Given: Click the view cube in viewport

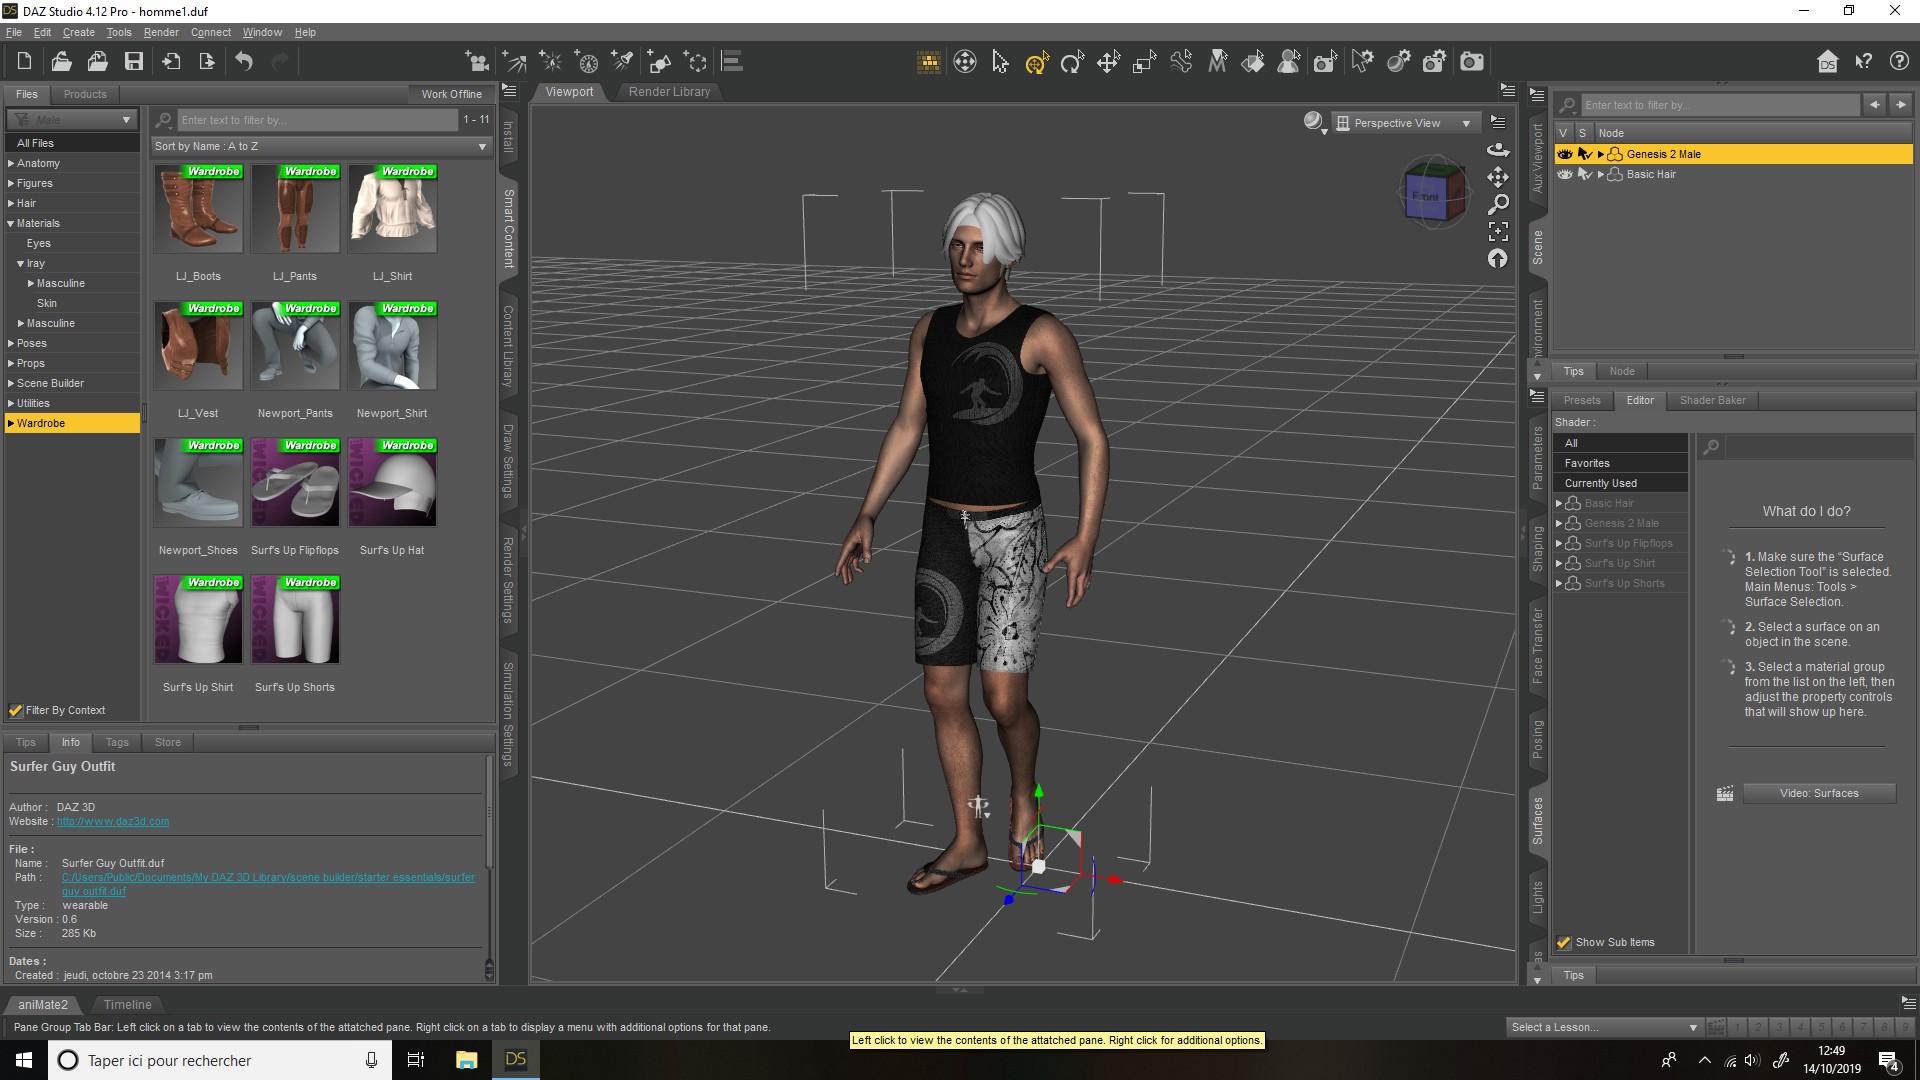Looking at the screenshot, I should [1433, 194].
